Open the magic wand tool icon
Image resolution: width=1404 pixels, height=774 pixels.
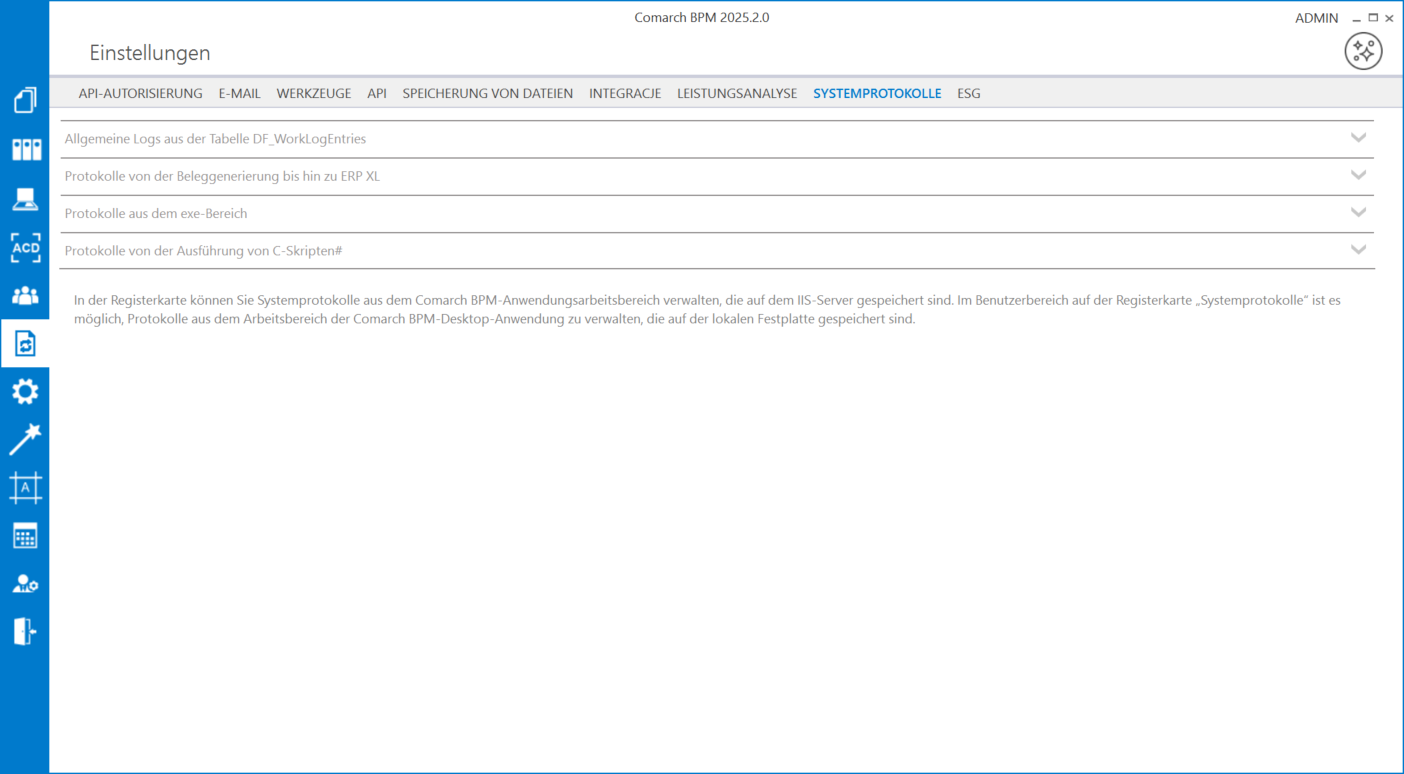25,439
